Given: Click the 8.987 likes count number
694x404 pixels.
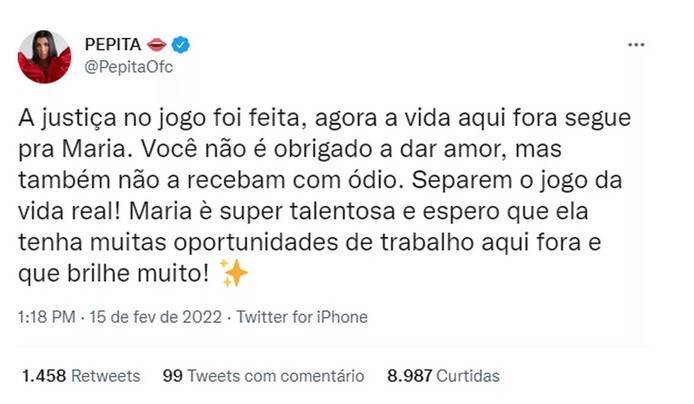Looking at the screenshot, I should pyautogui.click(x=409, y=376).
